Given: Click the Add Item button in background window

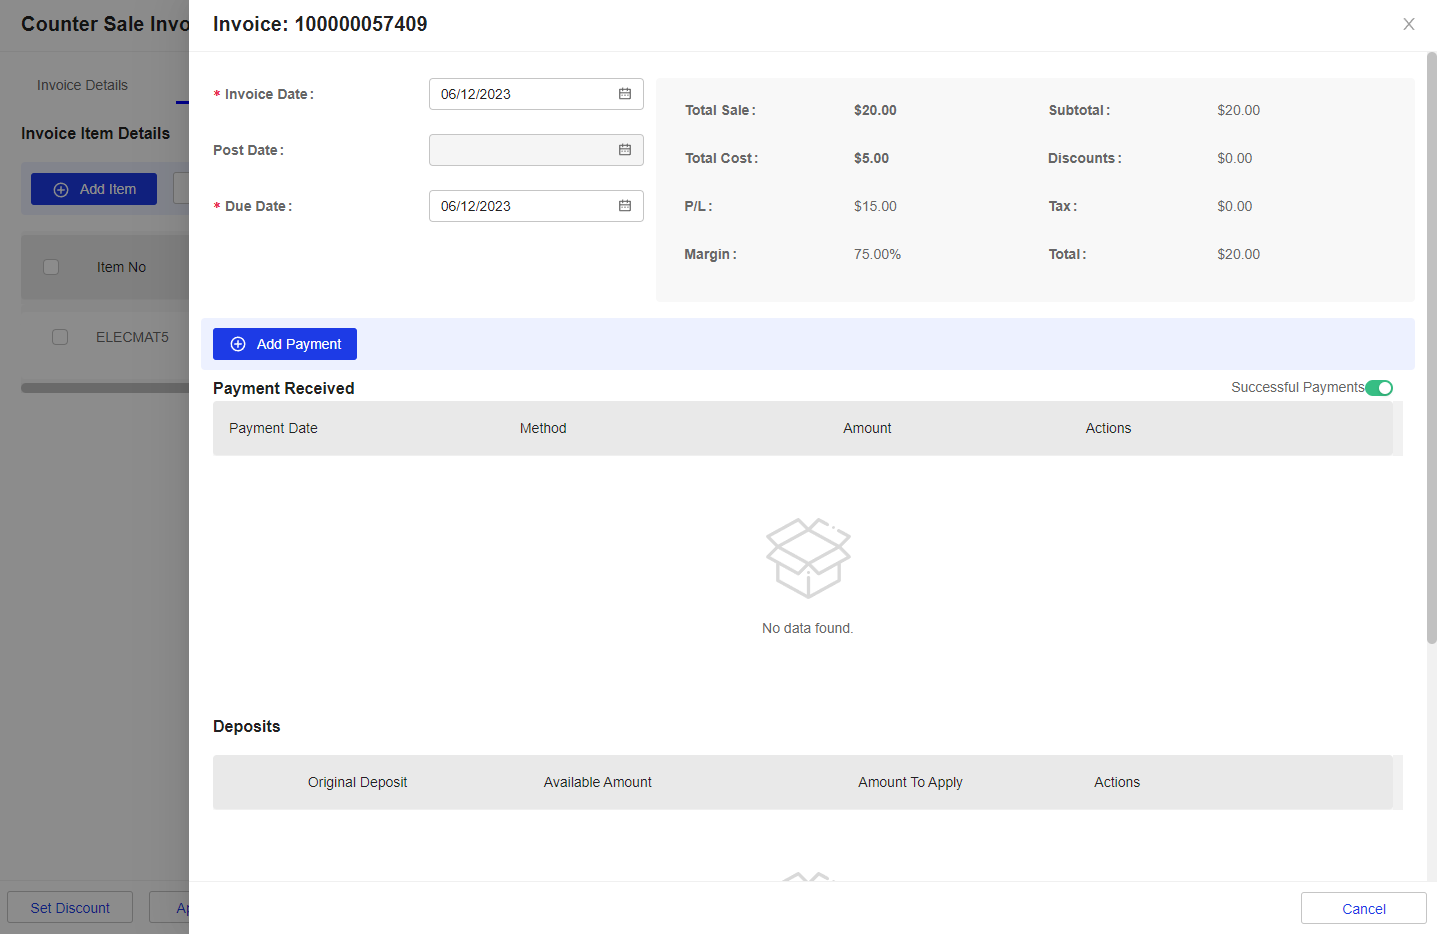Looking at the screenshot, I should [94, 189].
